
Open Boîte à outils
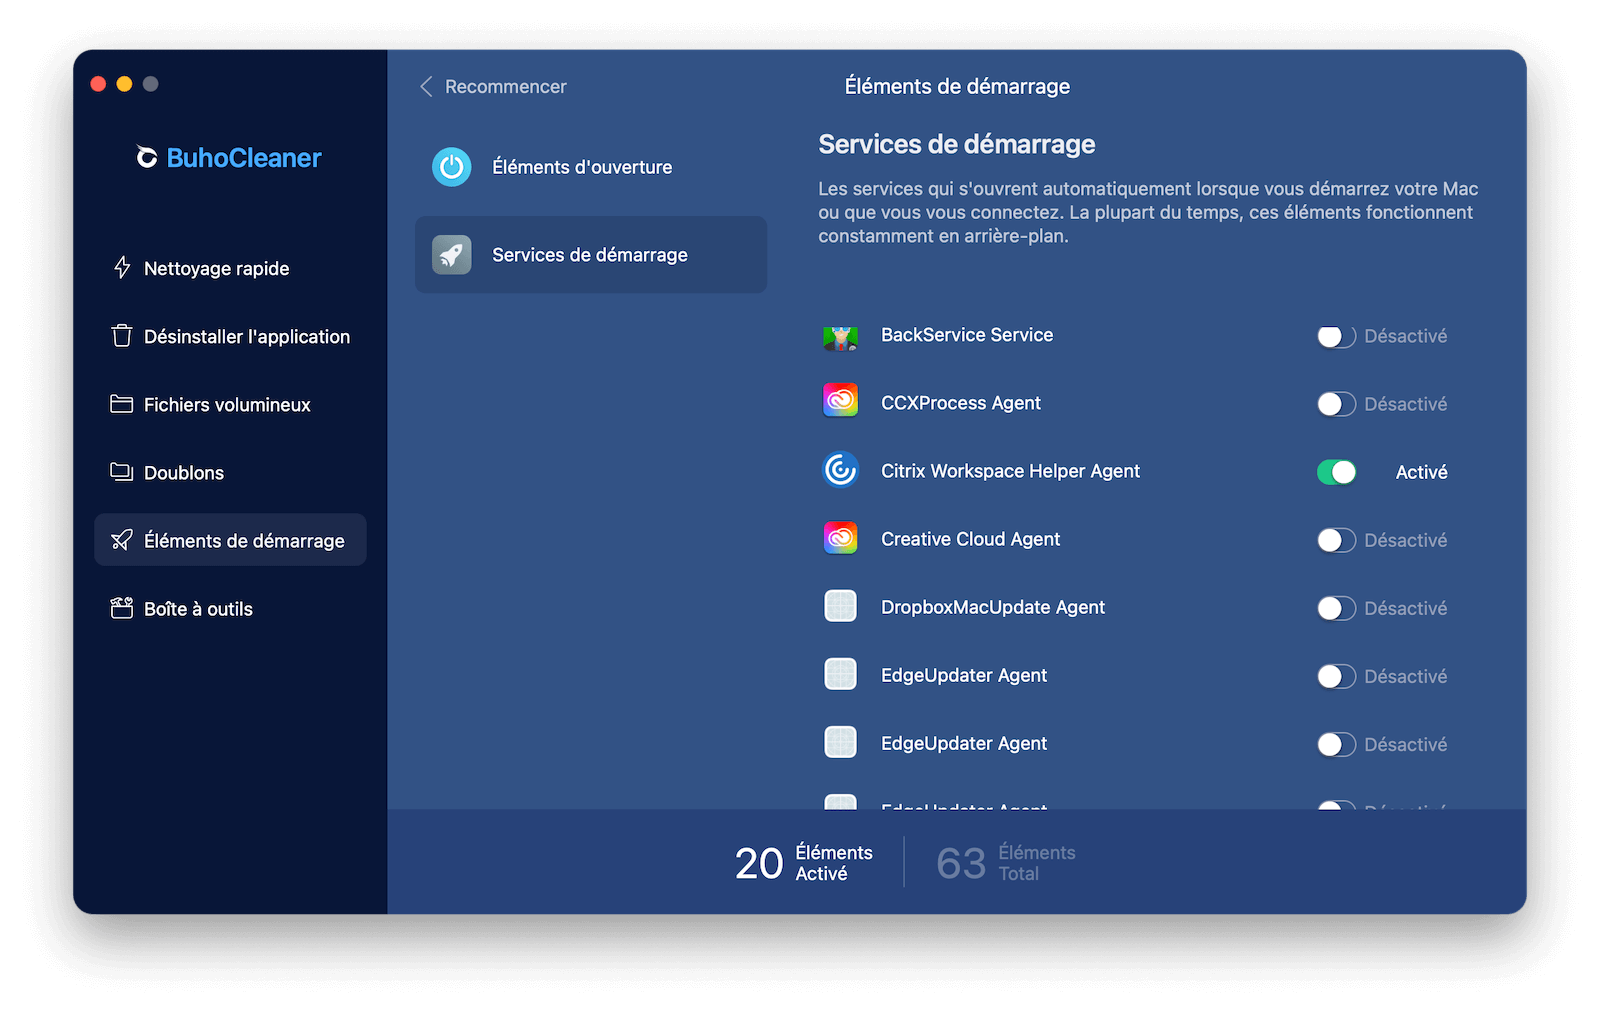pos(230,608)
